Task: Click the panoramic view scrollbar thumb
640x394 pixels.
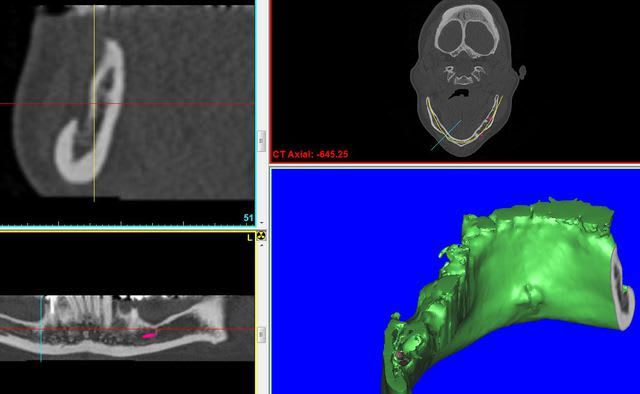Action: (x=261, y=335)
